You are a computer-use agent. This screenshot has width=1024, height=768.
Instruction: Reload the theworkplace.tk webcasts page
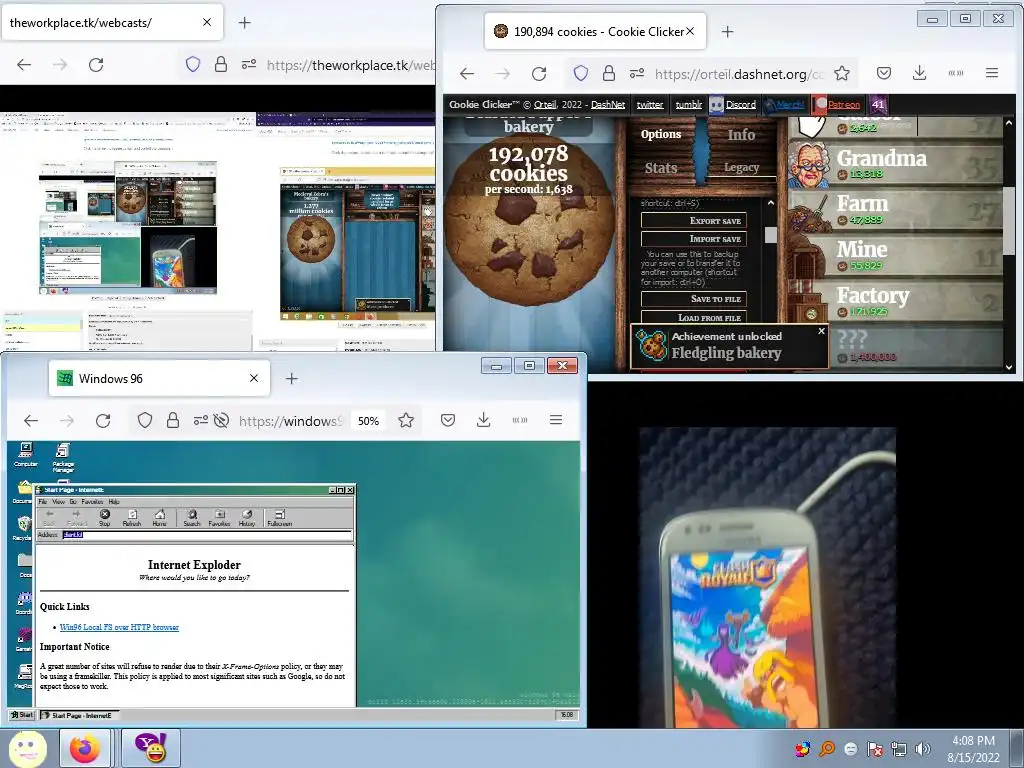click(x=96, y=65)
